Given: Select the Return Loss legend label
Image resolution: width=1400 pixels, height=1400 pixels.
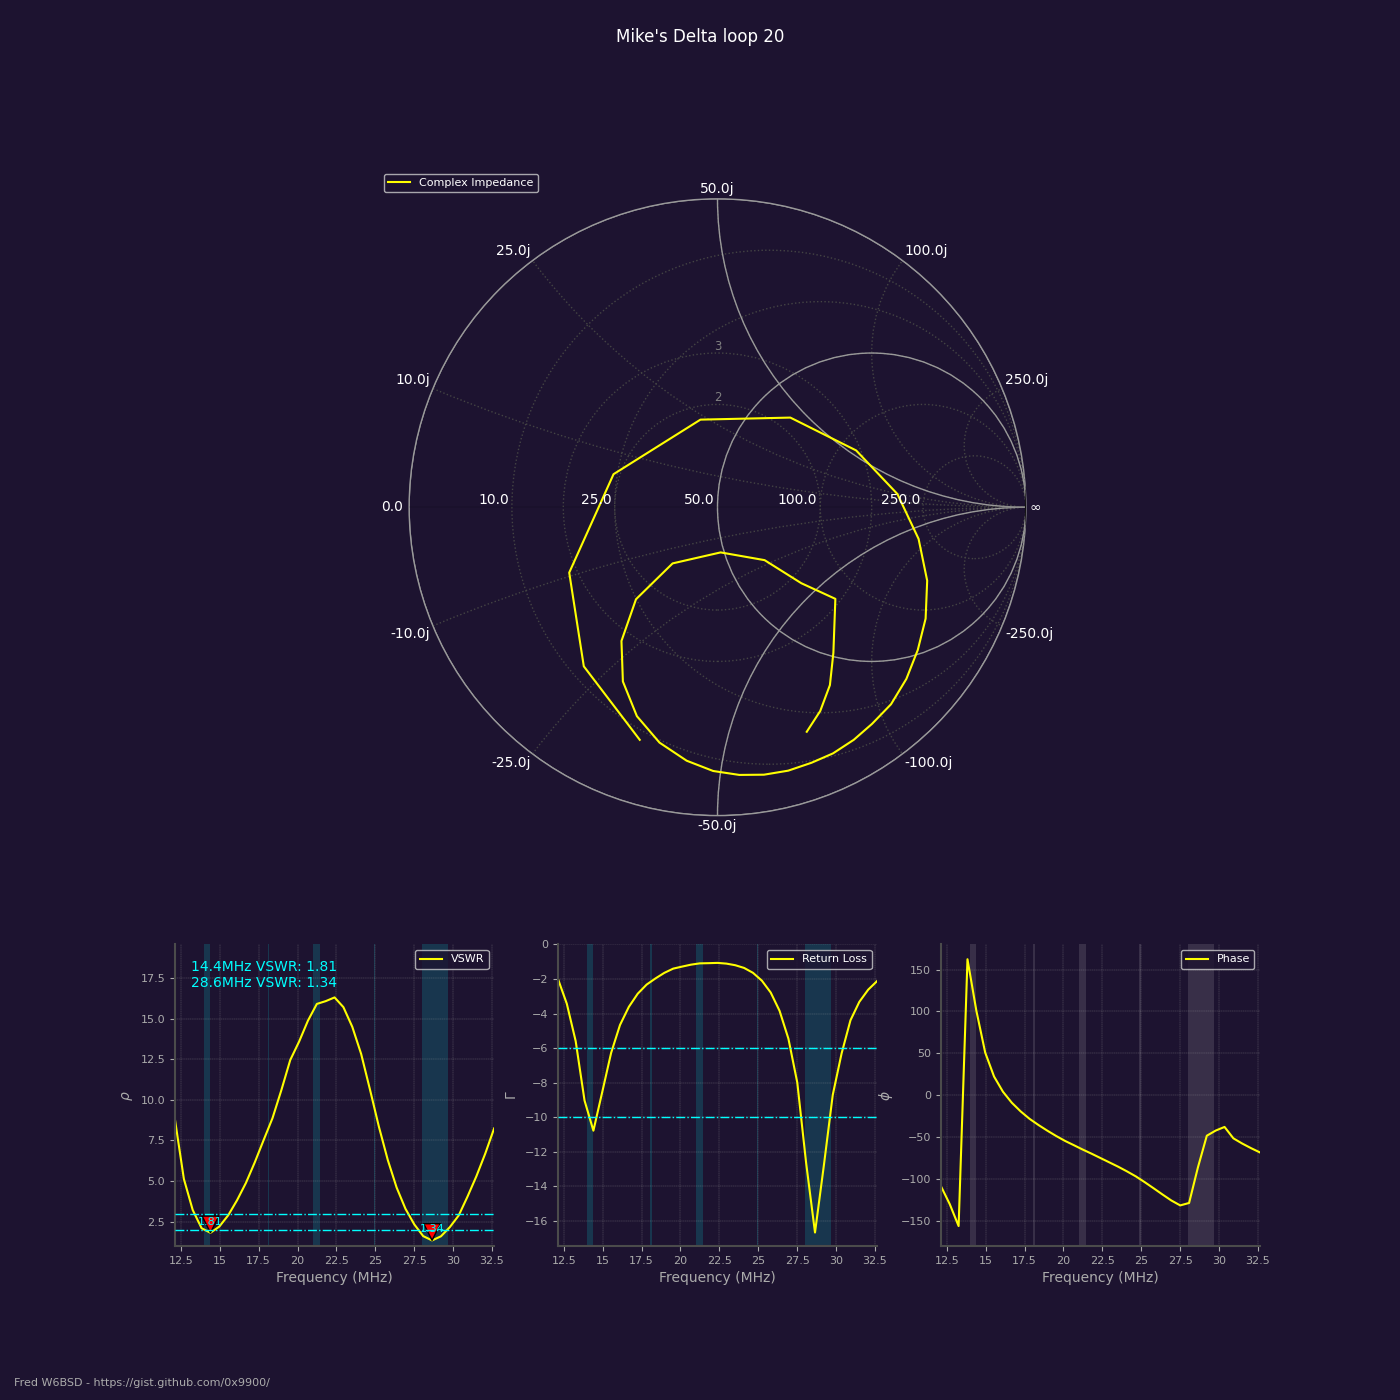Looking at the screenshot, I should click(x=834, y=959).
